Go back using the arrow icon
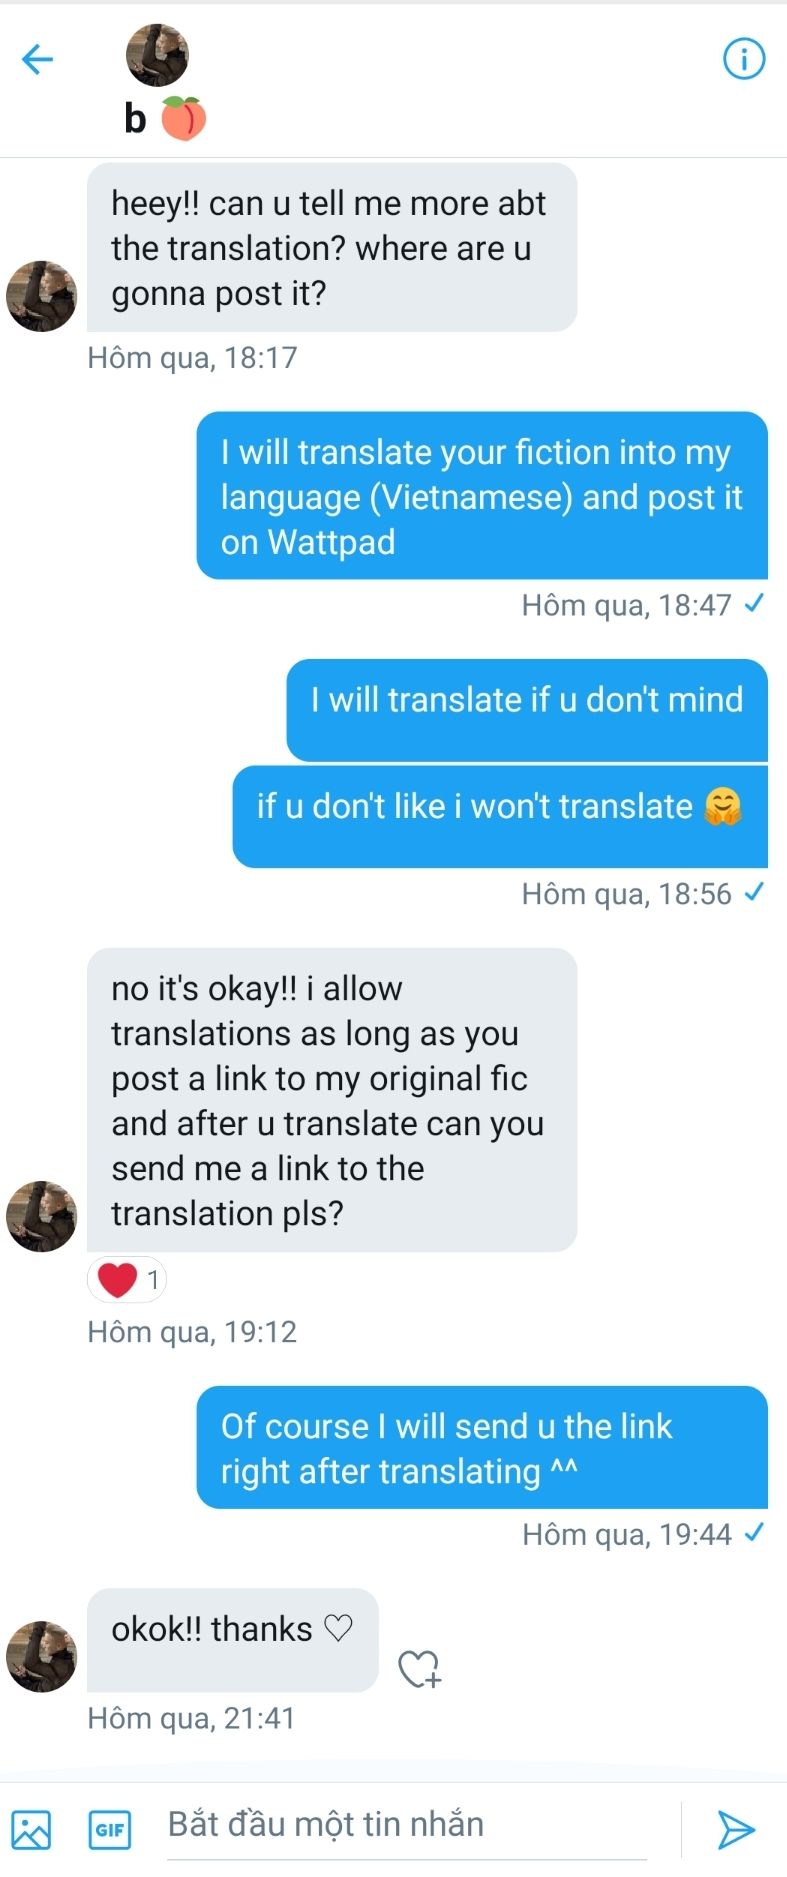The image size is (787, 1877). (x=37, y=60)
